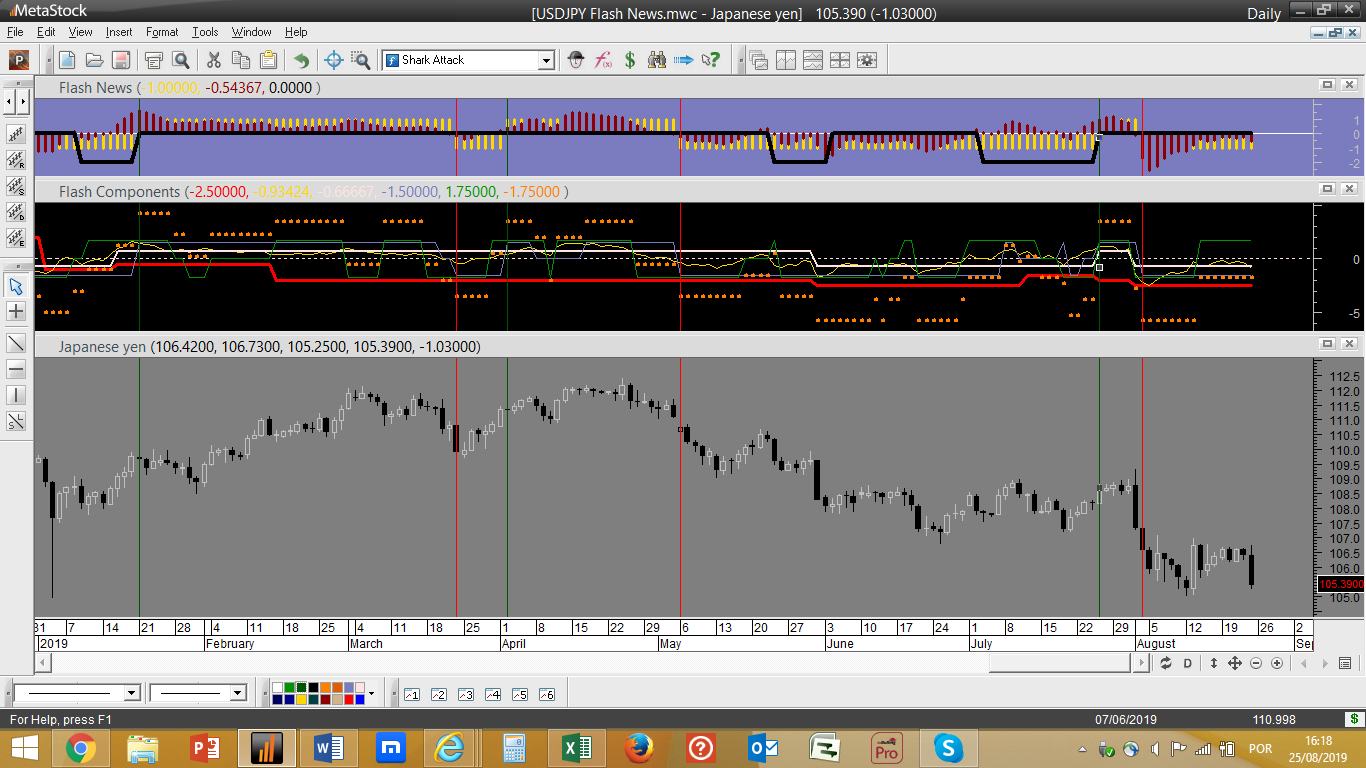The height and width of the screenshot is (768, 1366).
Task: Toggle chart layout 3 button
Action: pos(465,694)
